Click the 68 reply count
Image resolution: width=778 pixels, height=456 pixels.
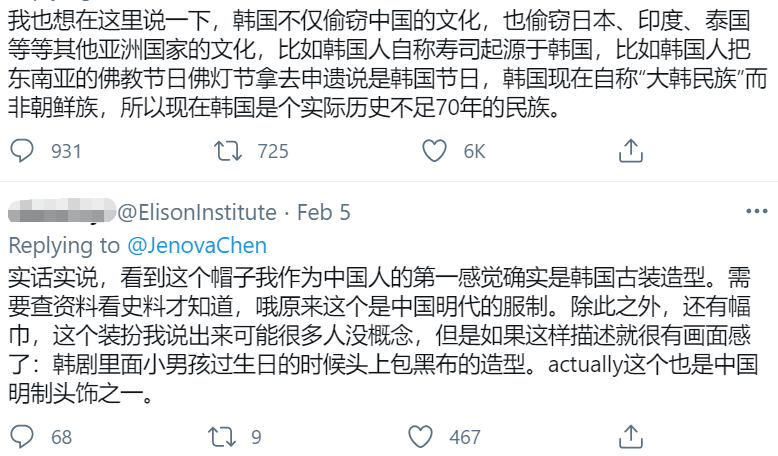61,438
